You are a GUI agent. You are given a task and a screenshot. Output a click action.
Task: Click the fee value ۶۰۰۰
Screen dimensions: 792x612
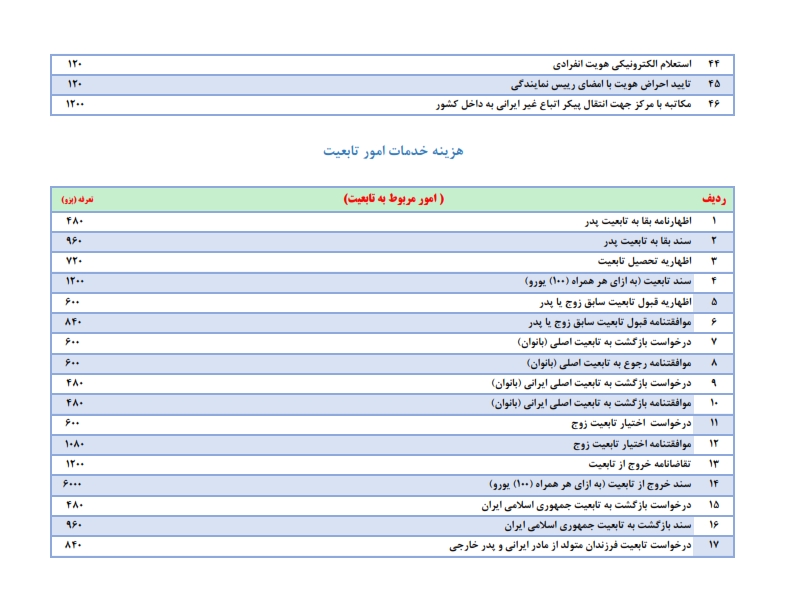(75, 484)
